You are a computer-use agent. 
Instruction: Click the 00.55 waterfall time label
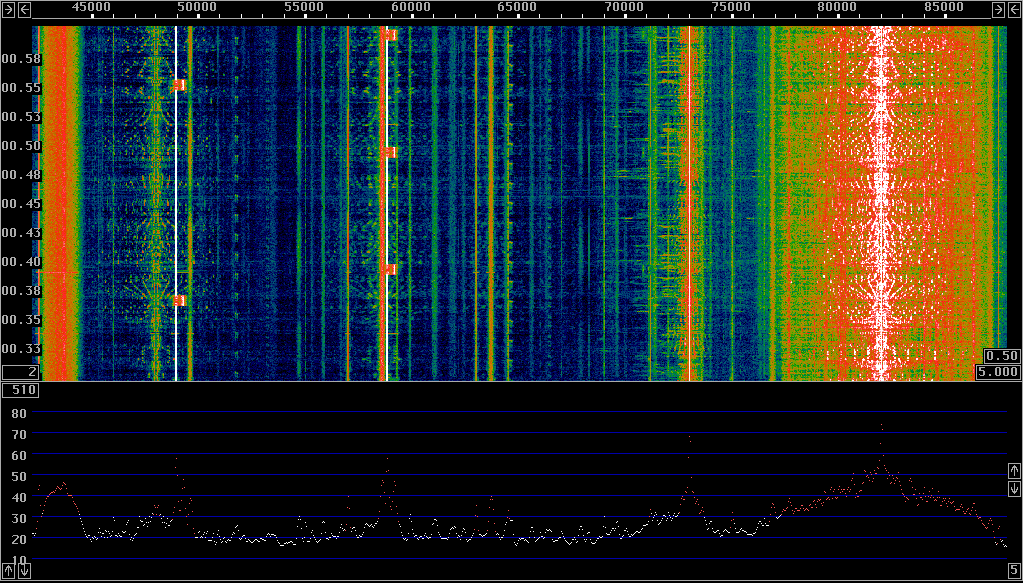pyautogui.click(x=21, y=88)
